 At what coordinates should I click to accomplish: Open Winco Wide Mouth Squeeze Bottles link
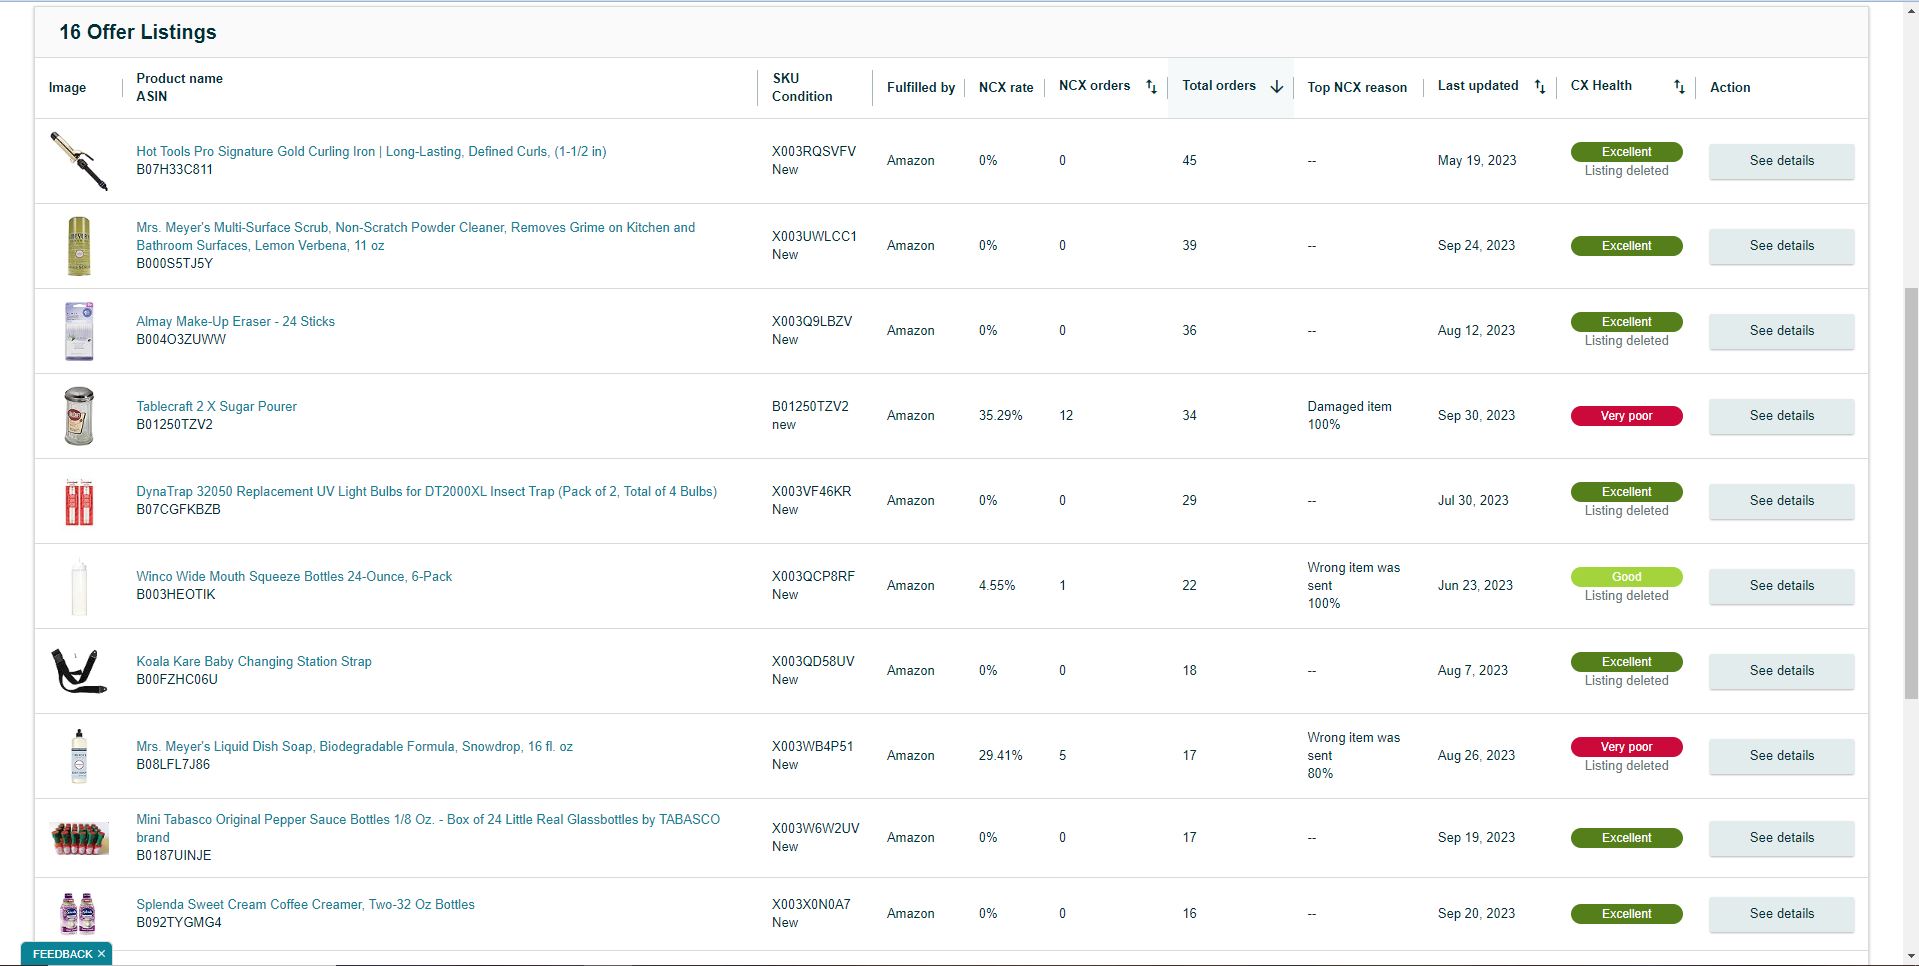[x=294, y=577]
